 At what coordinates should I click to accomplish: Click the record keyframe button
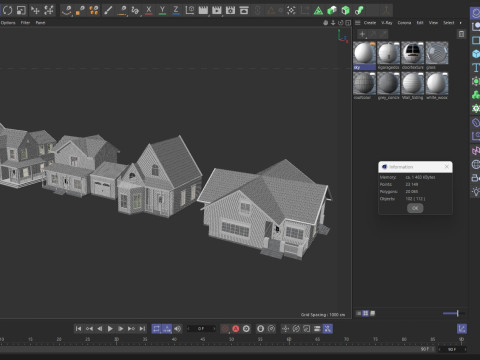pos(225,329)
